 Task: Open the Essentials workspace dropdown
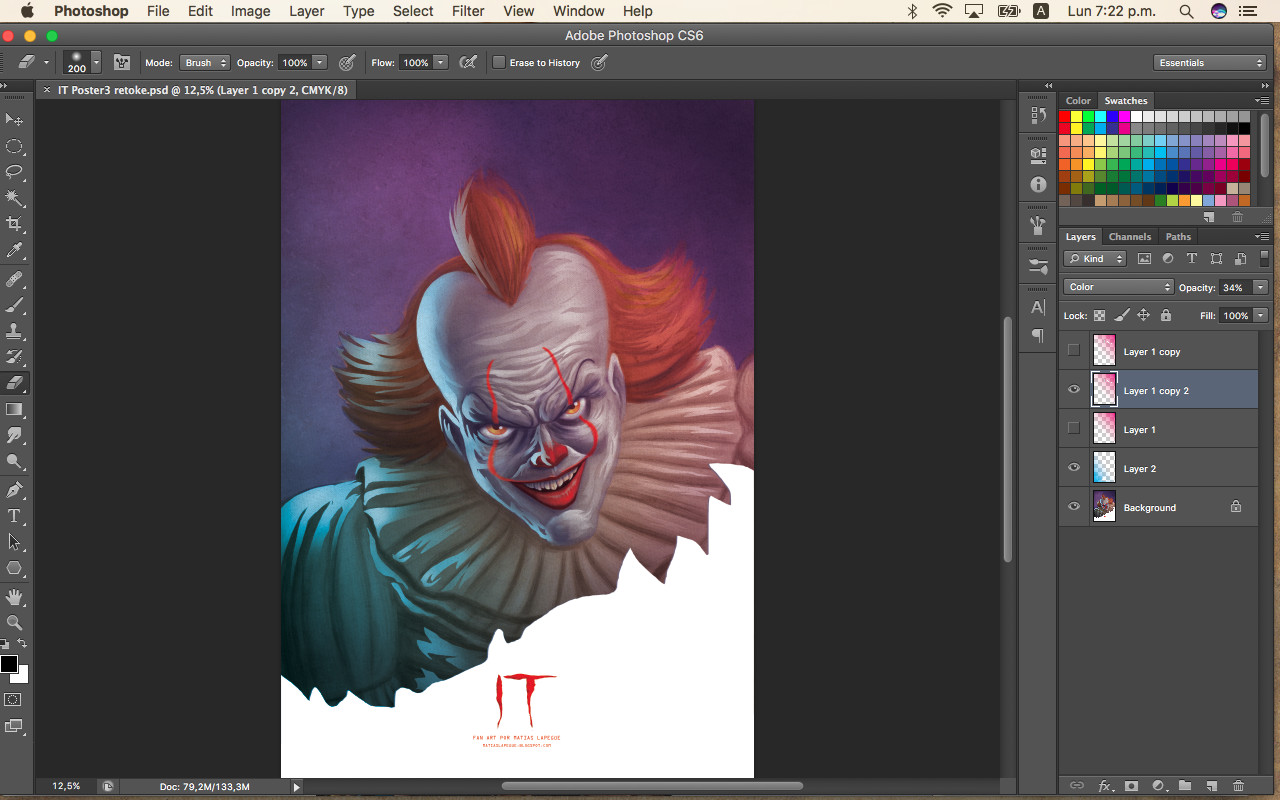coord(1210,63)
